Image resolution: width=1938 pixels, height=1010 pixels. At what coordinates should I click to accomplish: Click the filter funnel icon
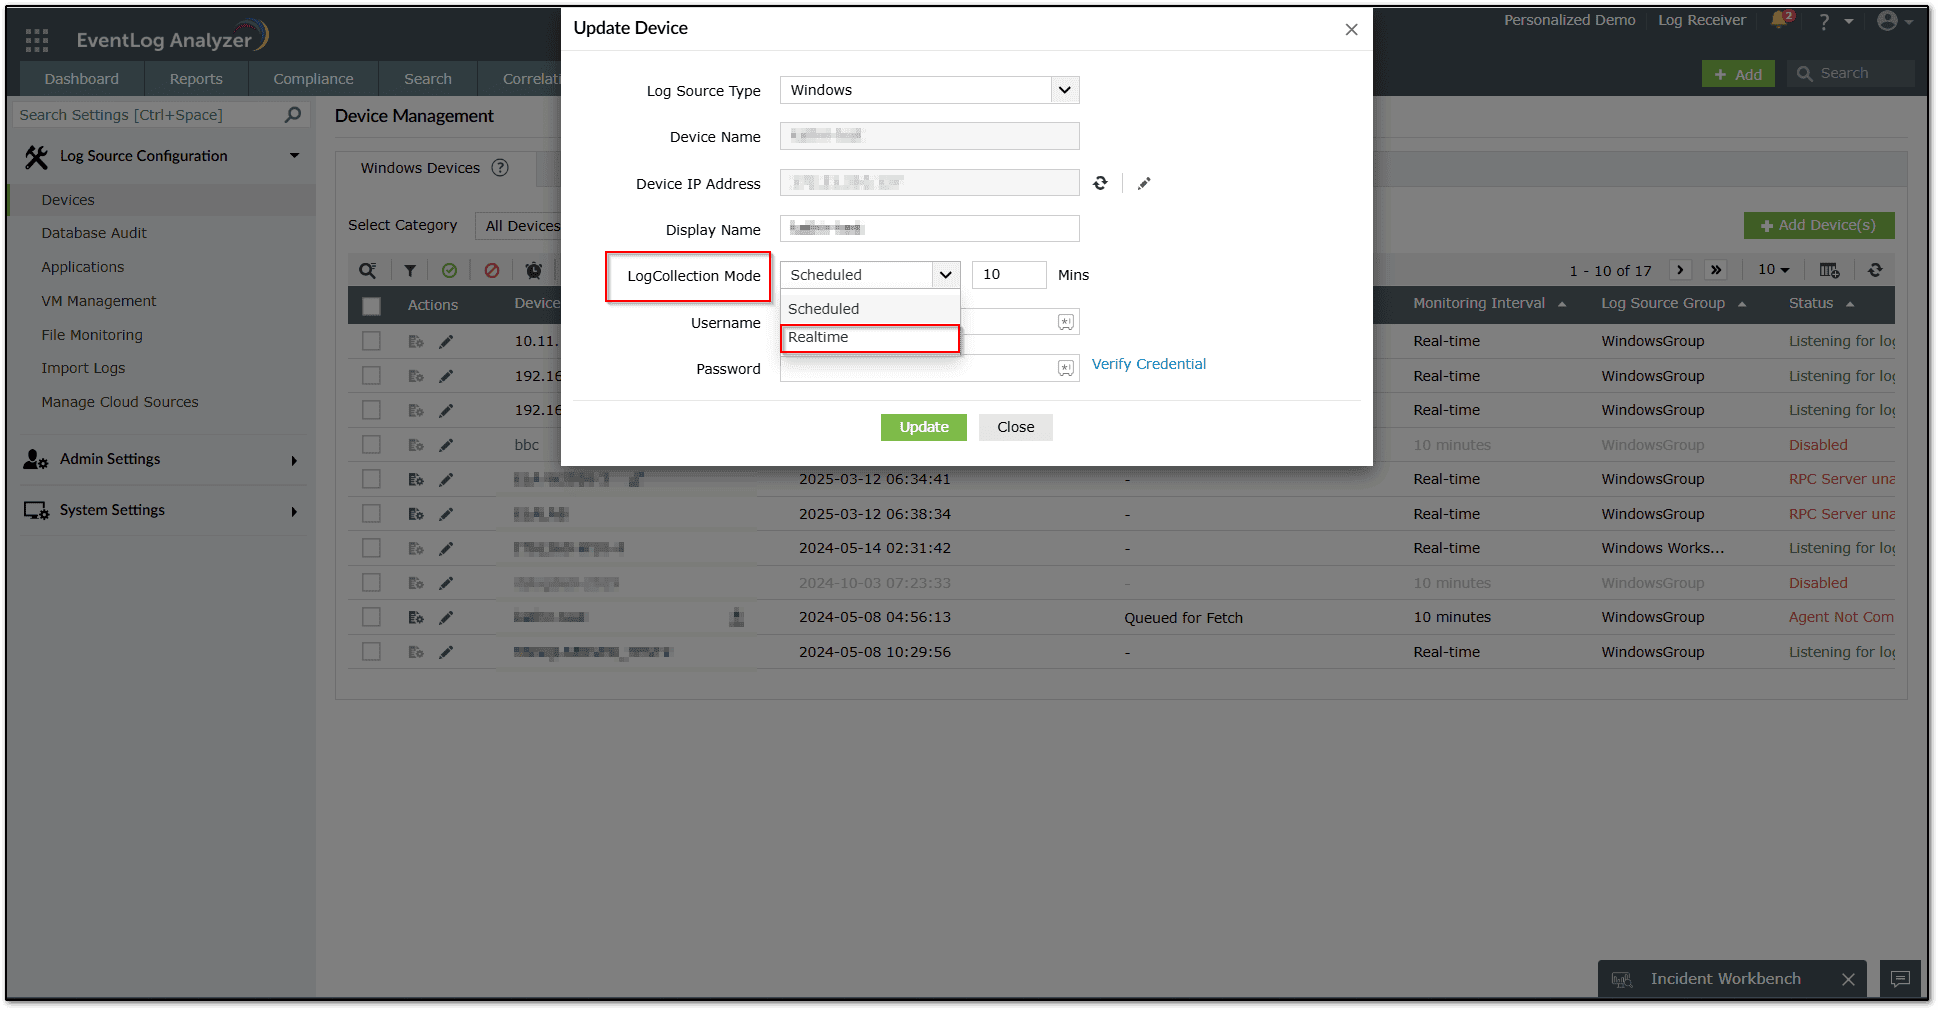[410, 270]
